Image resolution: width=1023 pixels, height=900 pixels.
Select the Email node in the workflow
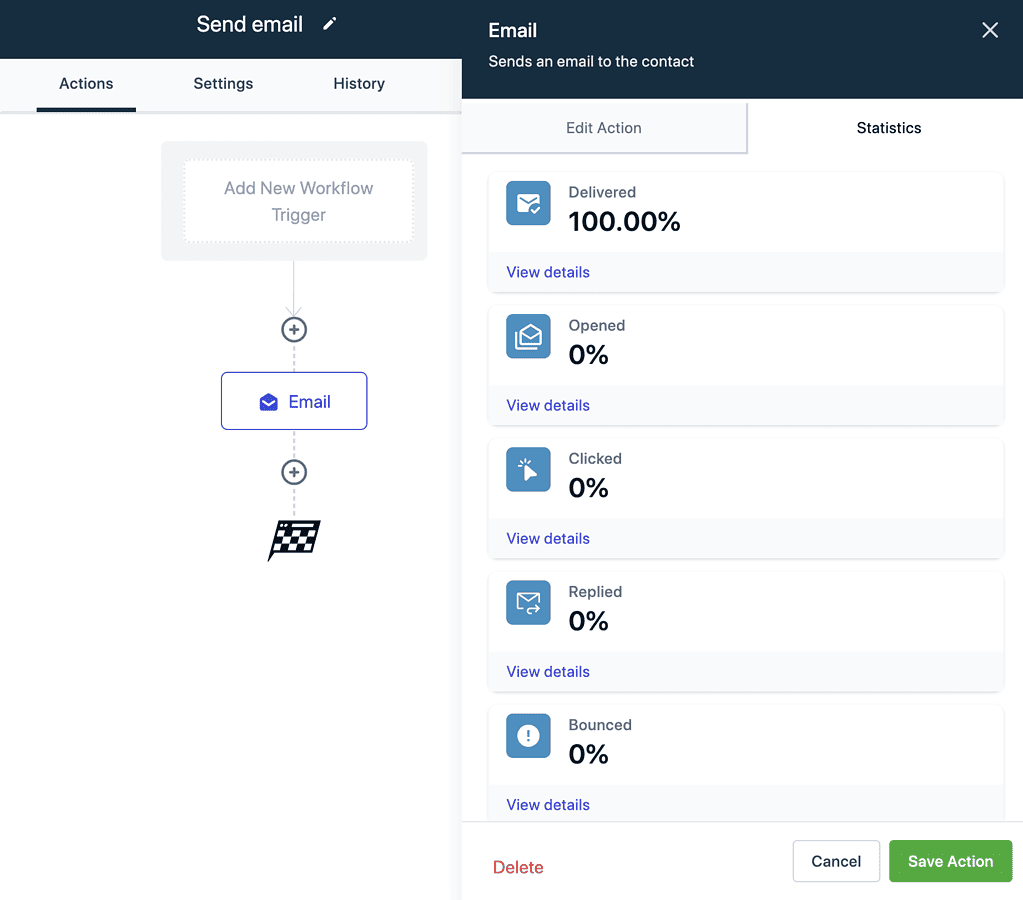click(294, 400)
